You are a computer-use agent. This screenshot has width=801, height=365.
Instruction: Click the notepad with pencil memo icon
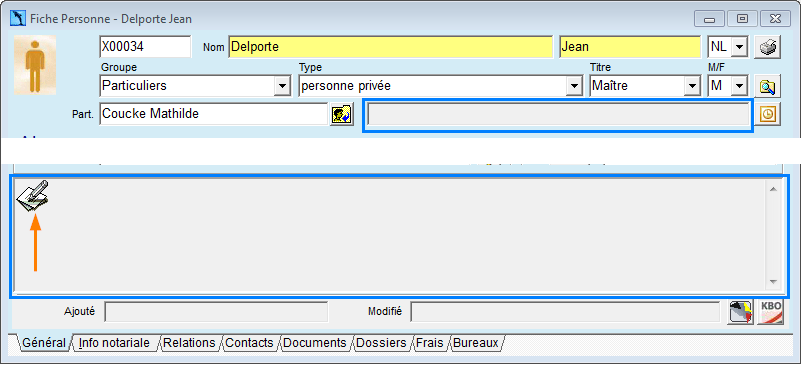click(x=33, y=196)
